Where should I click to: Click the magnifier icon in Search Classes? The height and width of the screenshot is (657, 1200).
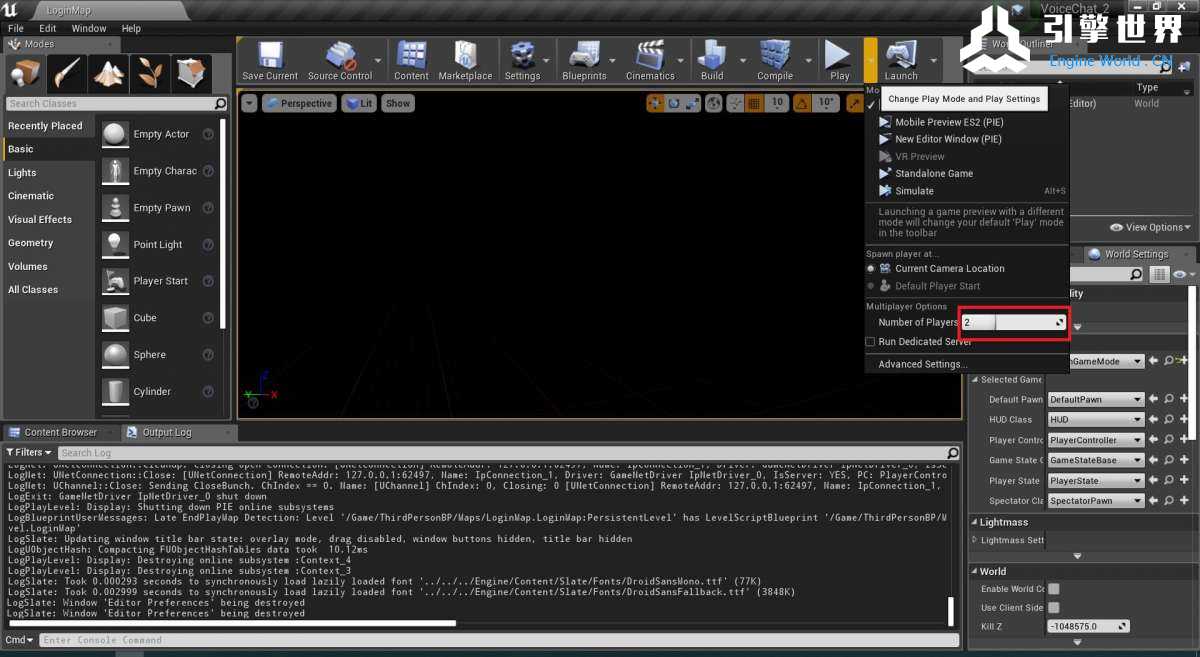220,104
